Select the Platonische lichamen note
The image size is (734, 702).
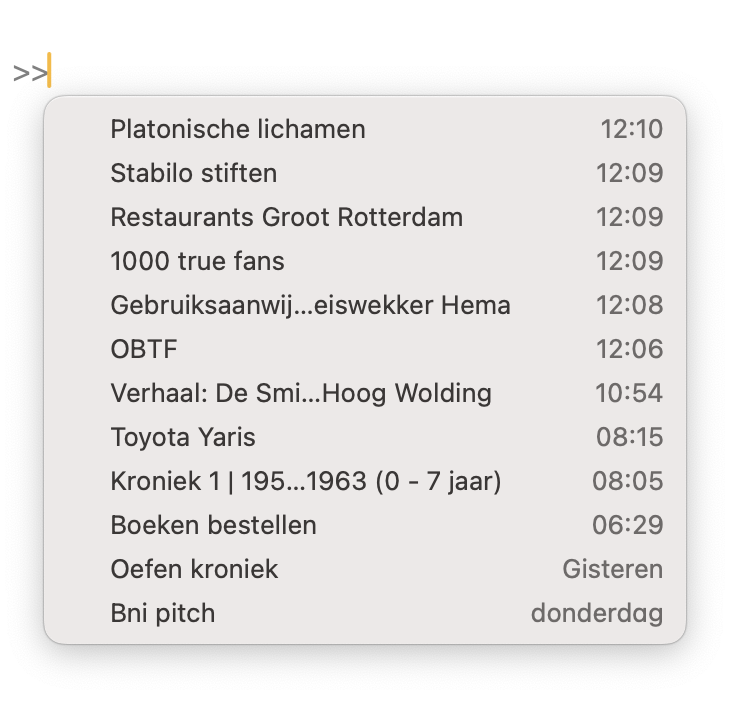pos(238,129)
